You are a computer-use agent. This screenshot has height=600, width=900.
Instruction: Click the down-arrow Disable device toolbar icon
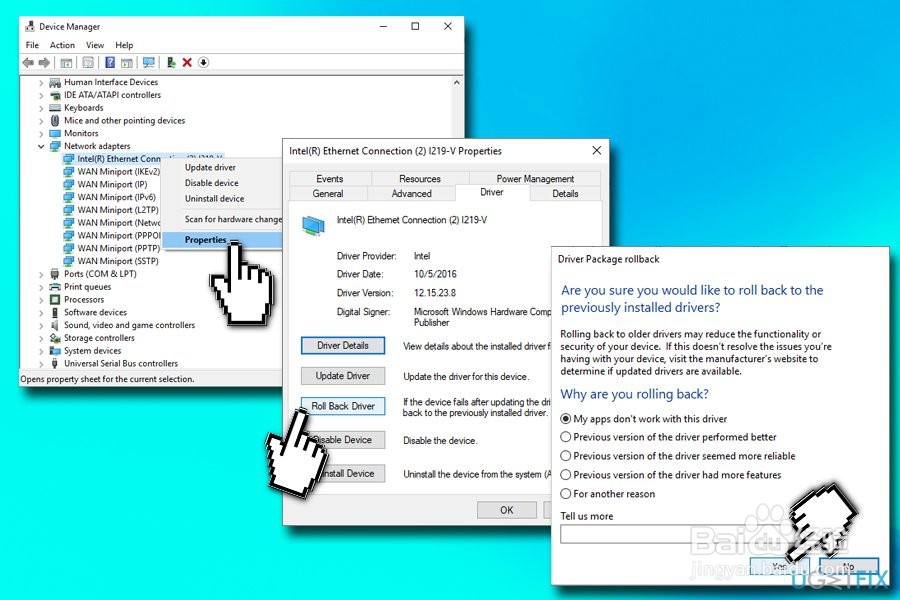point(203,63)
